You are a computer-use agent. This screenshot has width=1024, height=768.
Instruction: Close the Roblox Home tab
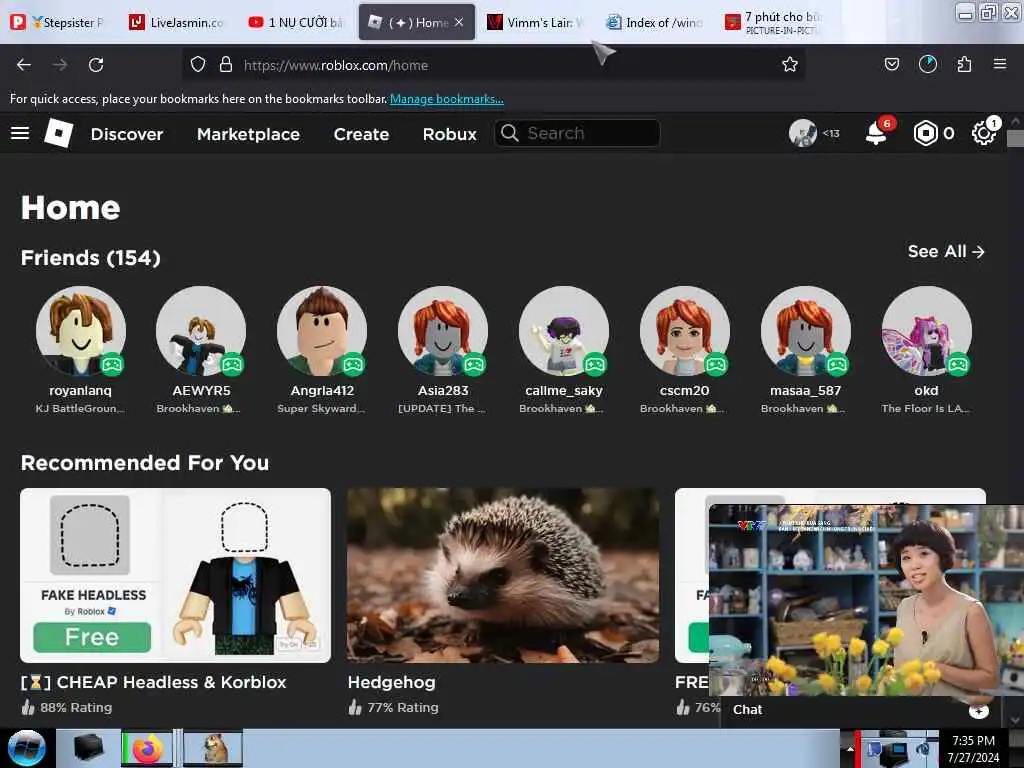[459, 22]
